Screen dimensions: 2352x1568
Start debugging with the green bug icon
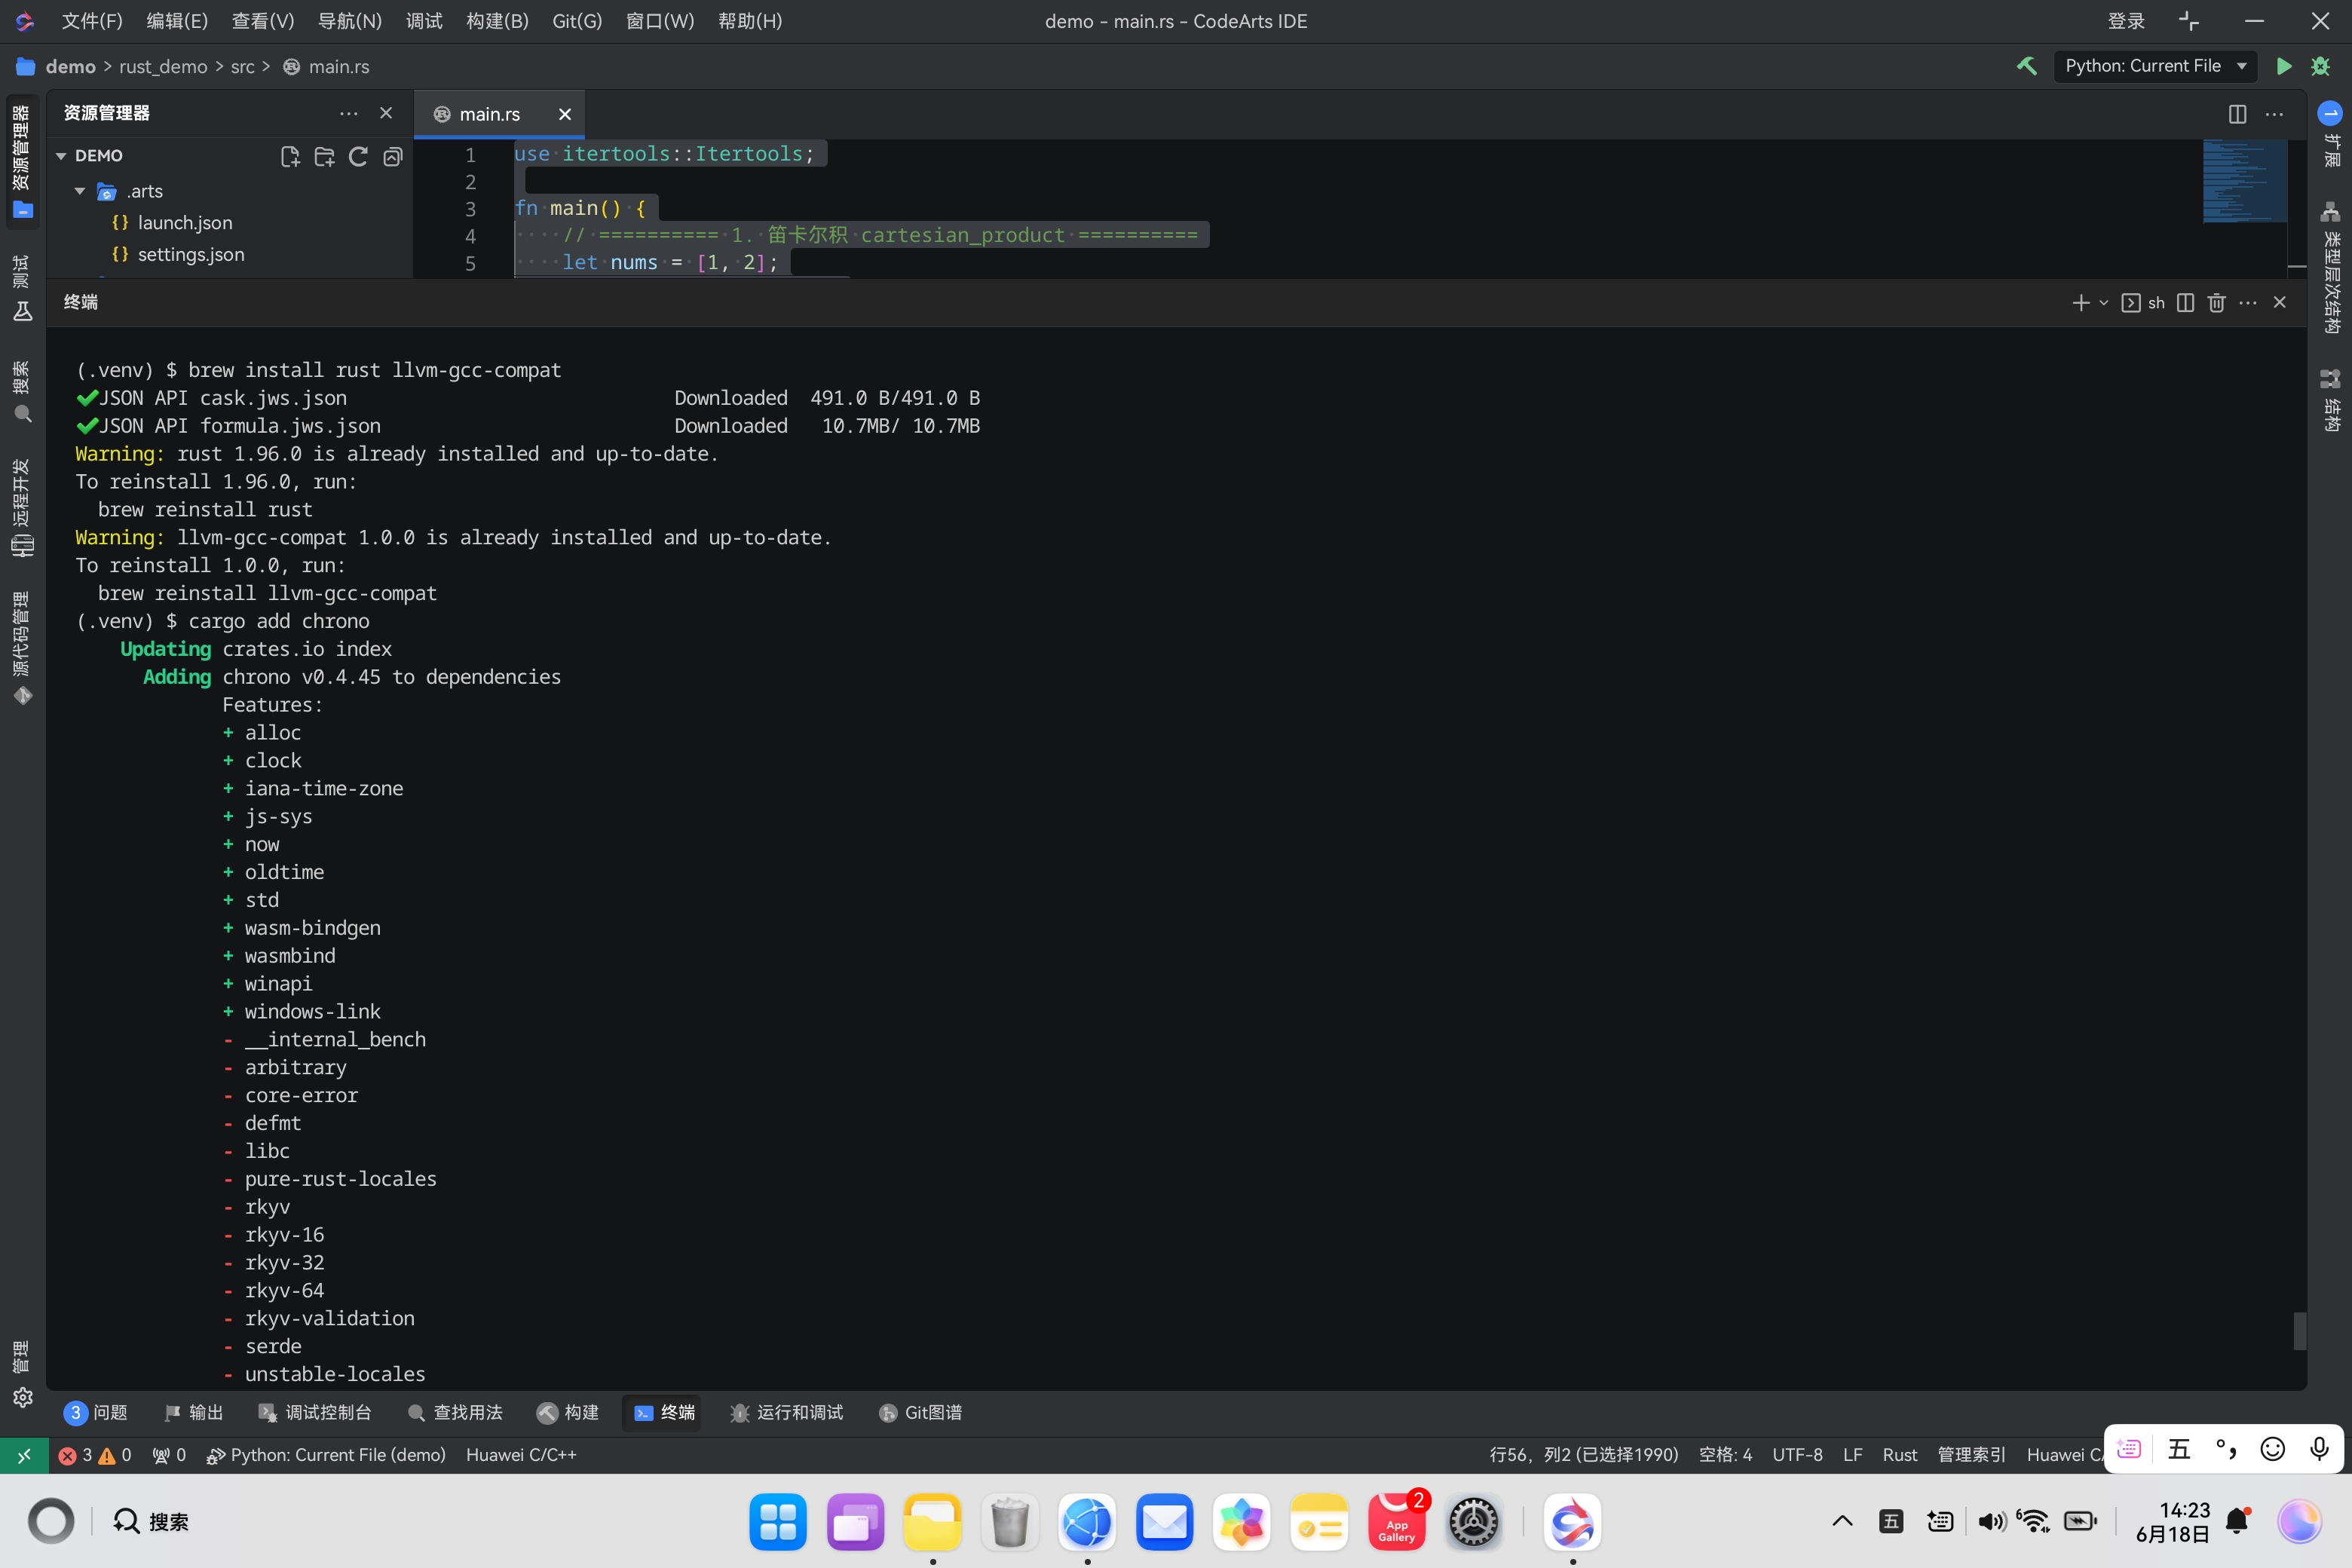(2321, 66)
